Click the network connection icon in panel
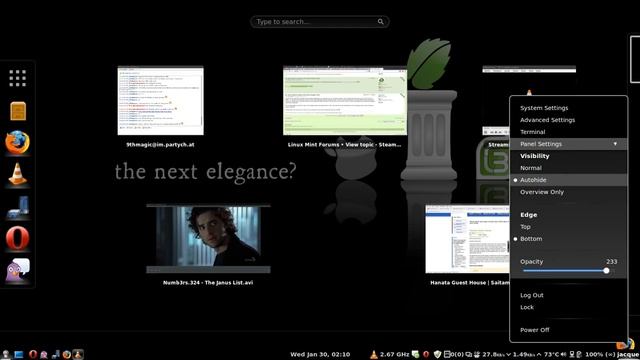The height and width of the screenshot is (360, 640). [572, 354]
